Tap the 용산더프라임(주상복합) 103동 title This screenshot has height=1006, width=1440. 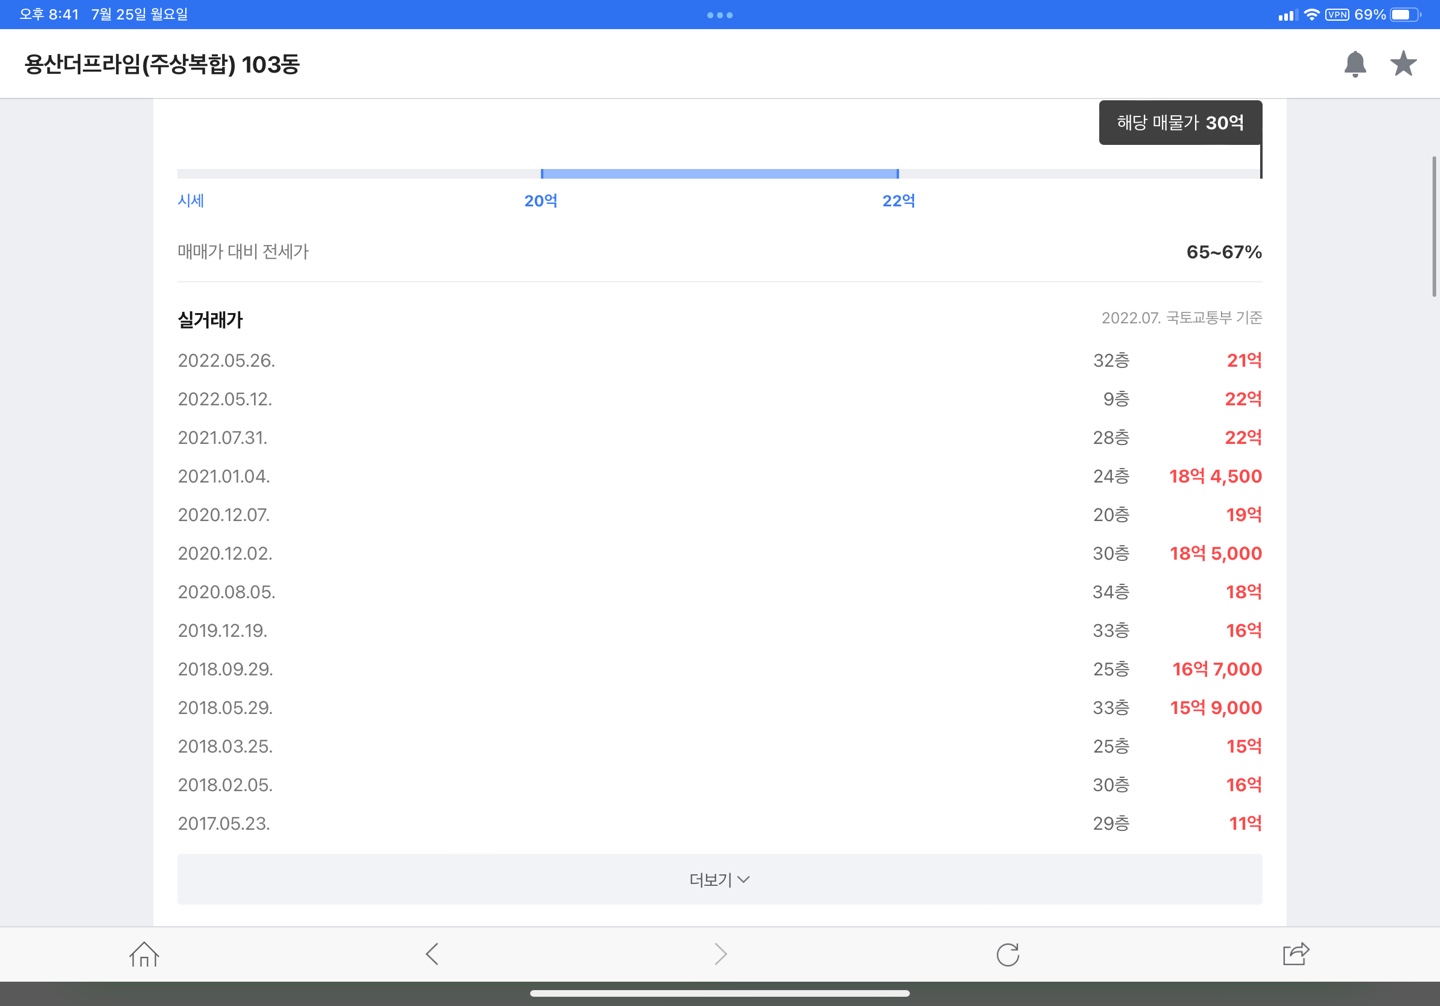pyautogui.click(x=162, y=64)
